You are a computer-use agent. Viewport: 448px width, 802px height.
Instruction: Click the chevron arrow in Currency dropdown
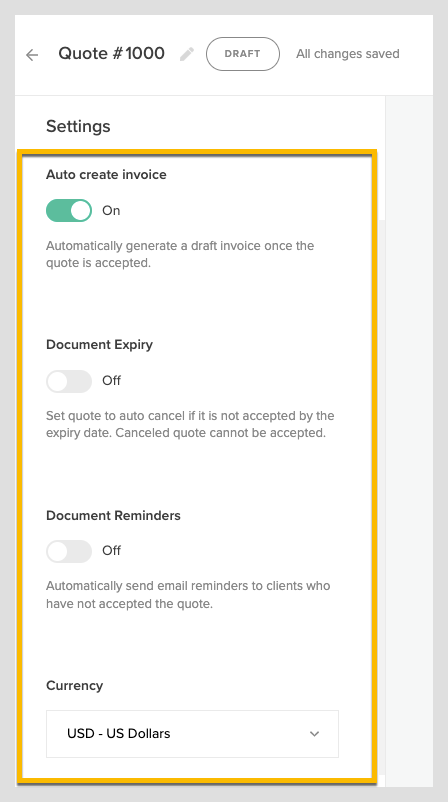(x=315, y=733)
